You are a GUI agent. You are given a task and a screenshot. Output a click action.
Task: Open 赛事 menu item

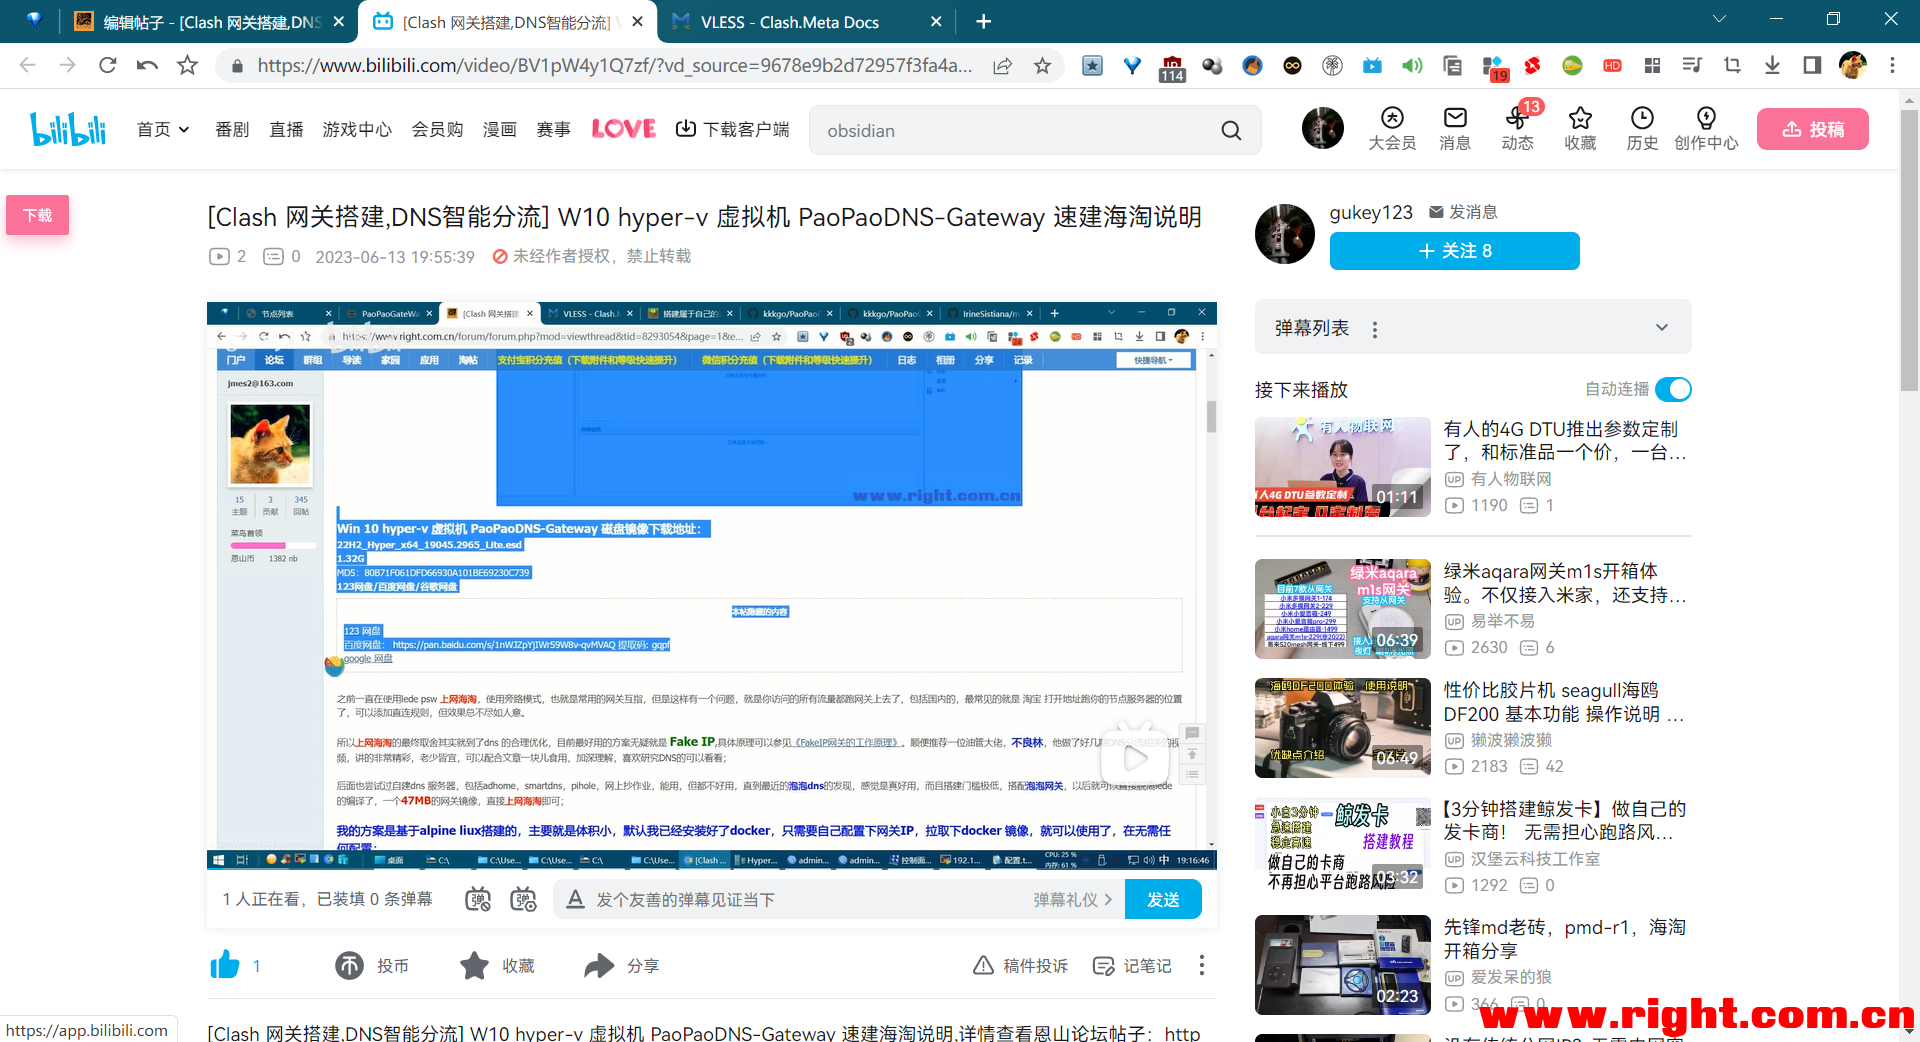[x=553, y=129]
